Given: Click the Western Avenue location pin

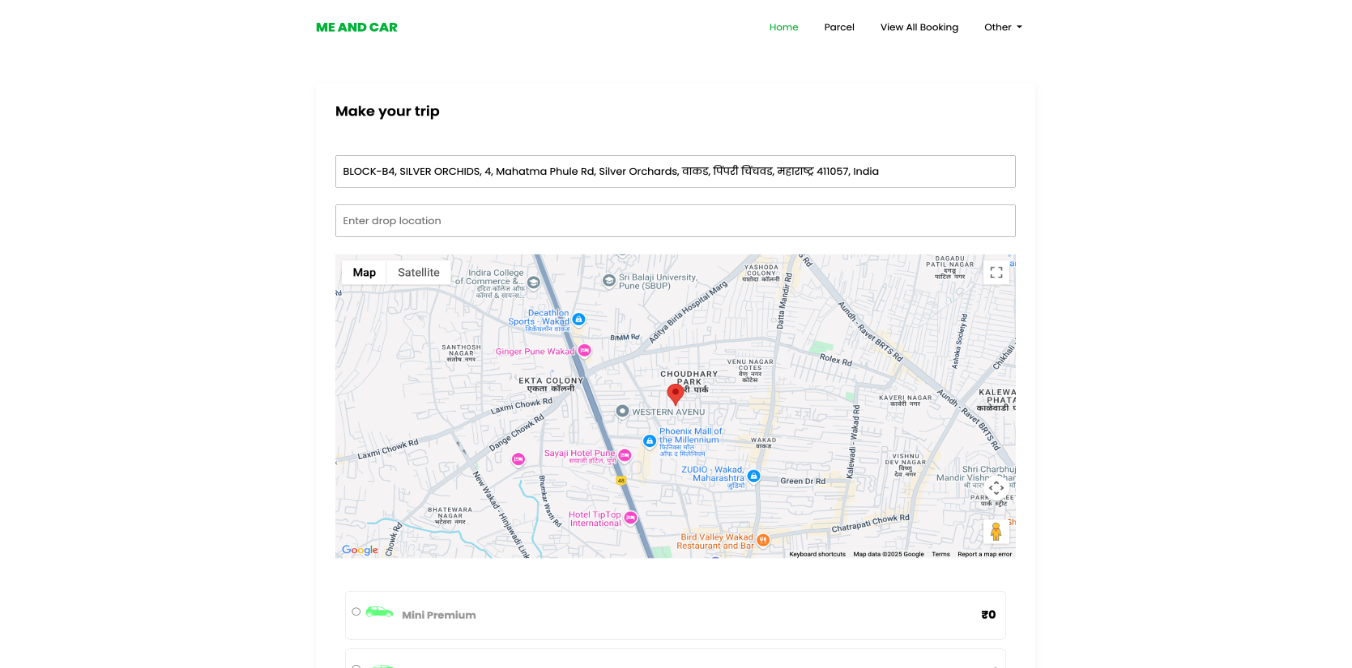Looking at the screenshot, I should [622, 411].
